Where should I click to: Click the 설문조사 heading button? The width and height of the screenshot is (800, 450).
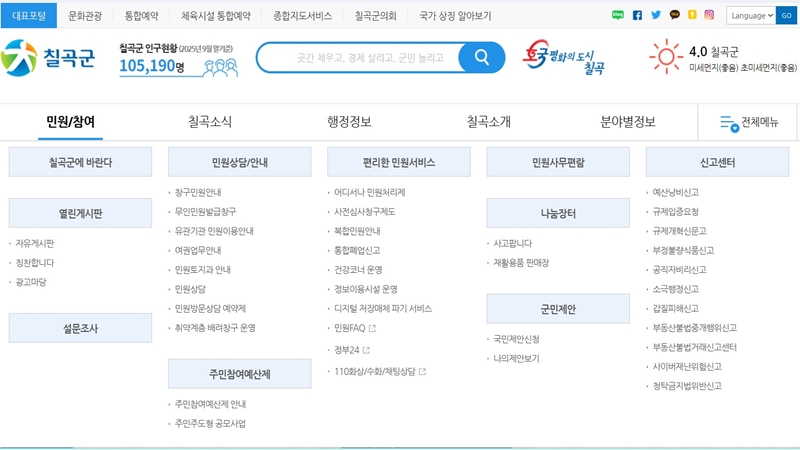click(x=80, y=328)
